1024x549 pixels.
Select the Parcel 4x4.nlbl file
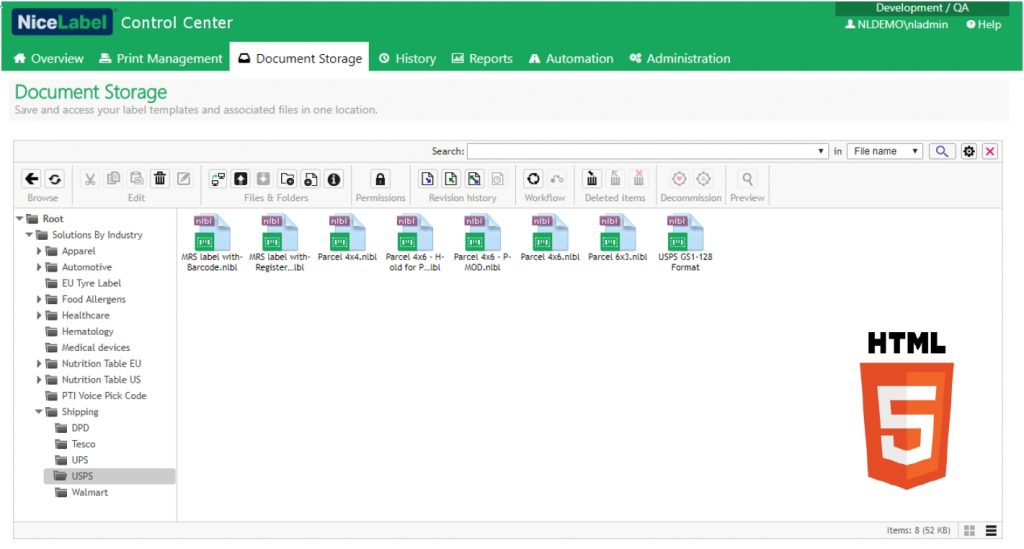pos(347,239)
